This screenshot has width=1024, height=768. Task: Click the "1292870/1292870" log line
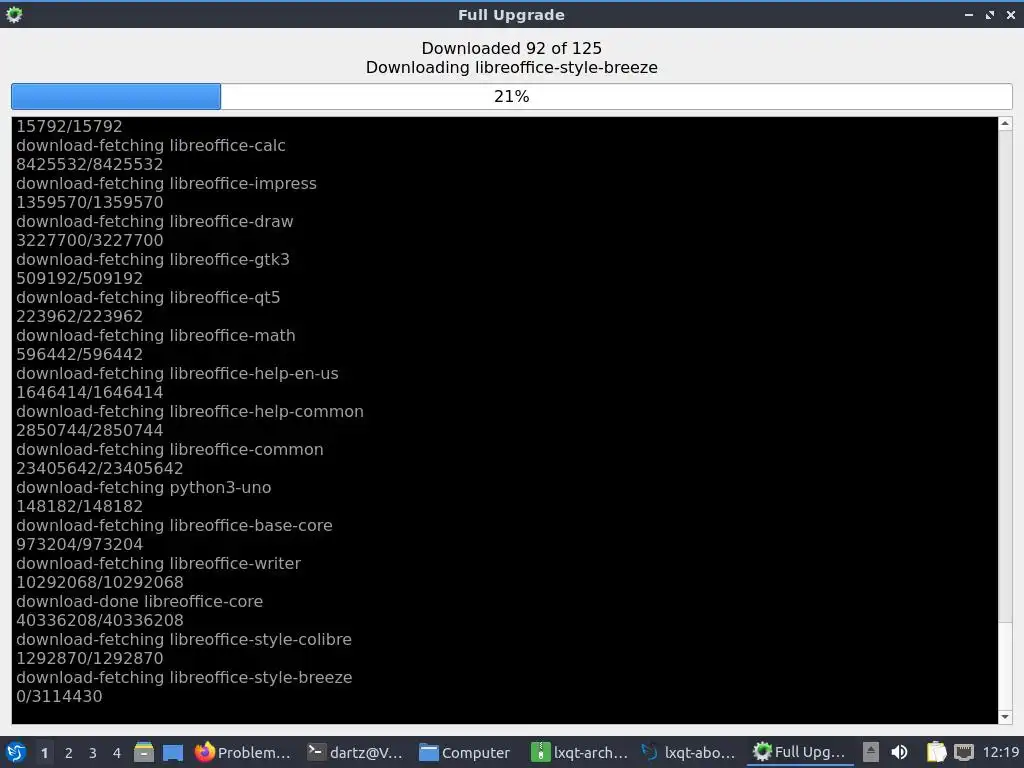pyautogui.click(x=89, y=658)
